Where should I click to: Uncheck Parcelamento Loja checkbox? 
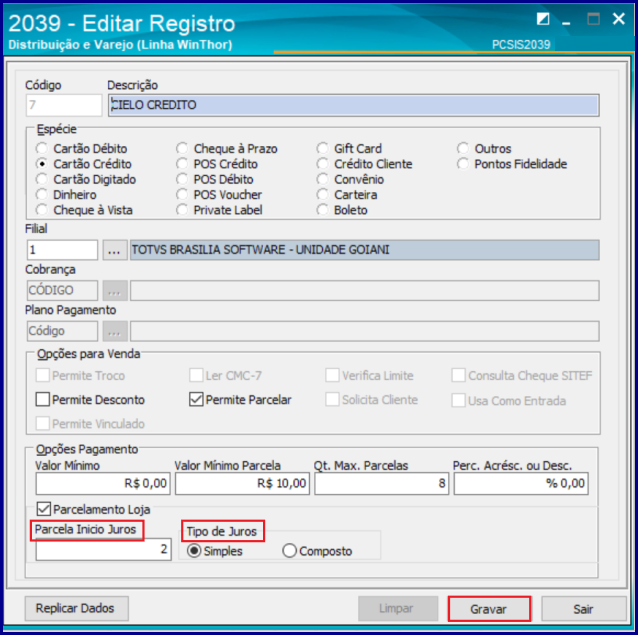click(x=44, y=509)
